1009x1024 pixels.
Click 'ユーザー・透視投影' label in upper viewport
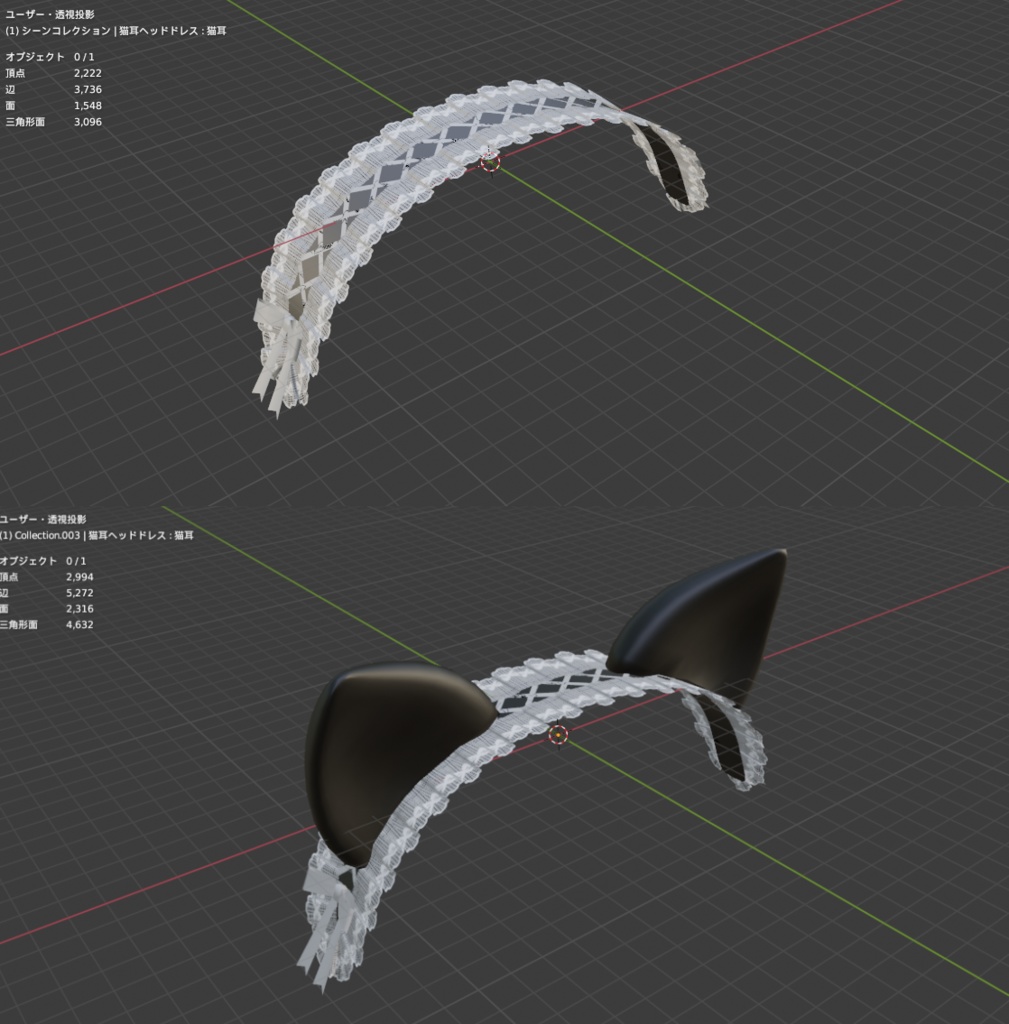click(50, 14)
